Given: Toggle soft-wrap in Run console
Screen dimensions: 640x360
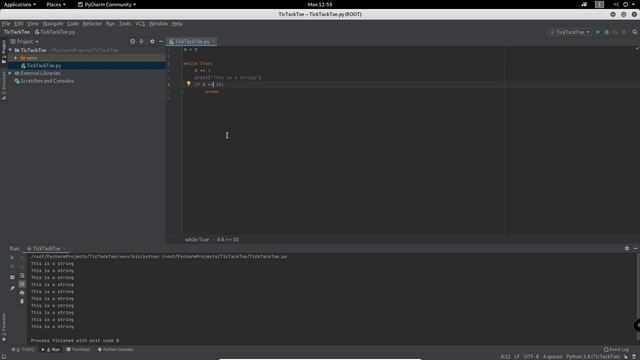Looking at the screenshot, I should pyautogui.click(x=22, y=276).
